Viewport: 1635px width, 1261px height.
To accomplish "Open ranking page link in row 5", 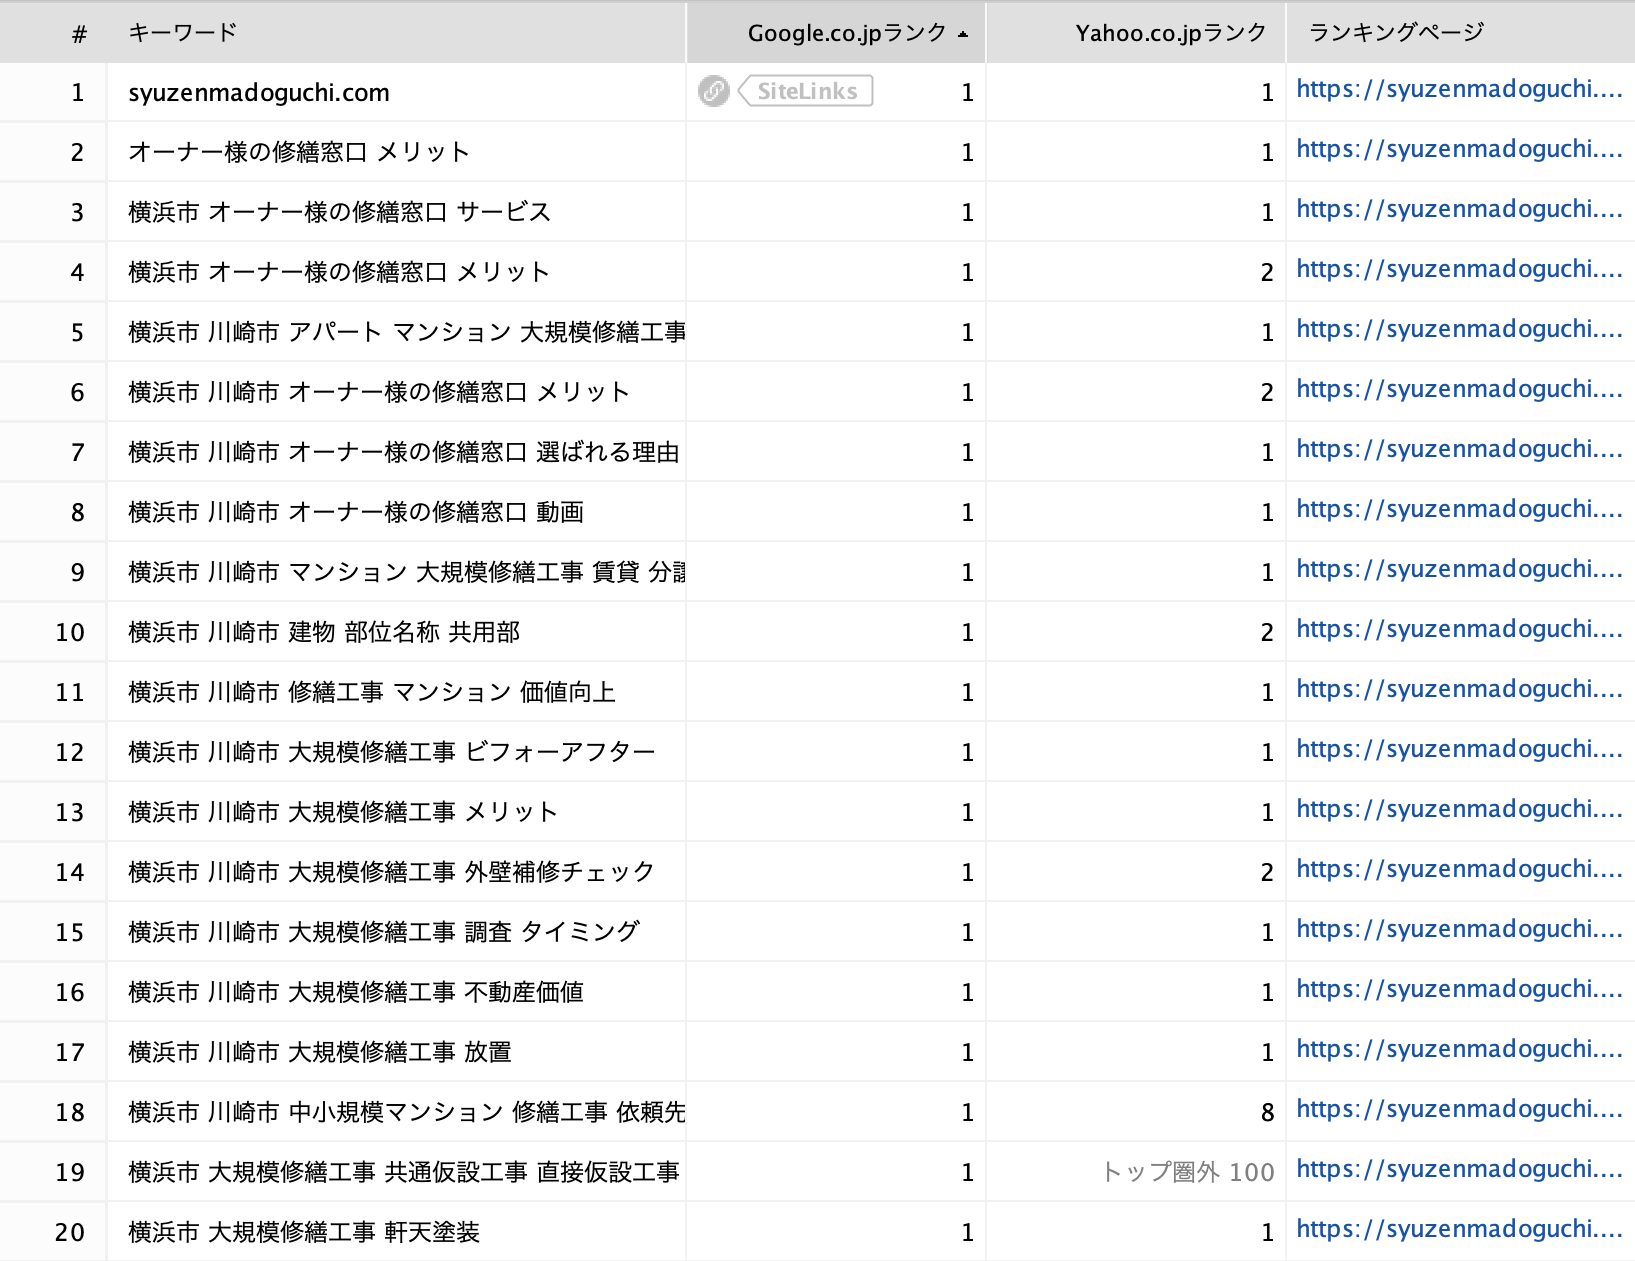I will point(1459,329).
